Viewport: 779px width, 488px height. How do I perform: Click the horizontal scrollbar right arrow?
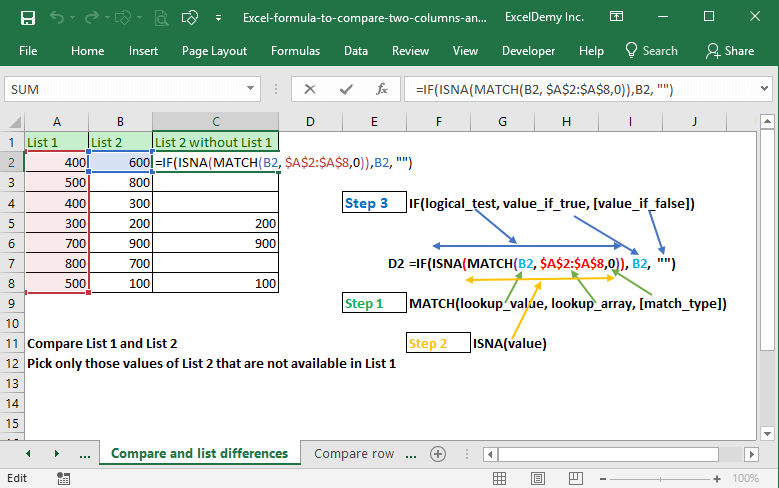(x=751, y=454)
